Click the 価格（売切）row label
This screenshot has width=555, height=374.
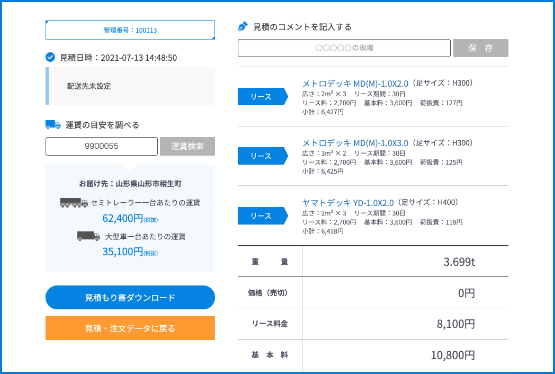tap(268, 293)
